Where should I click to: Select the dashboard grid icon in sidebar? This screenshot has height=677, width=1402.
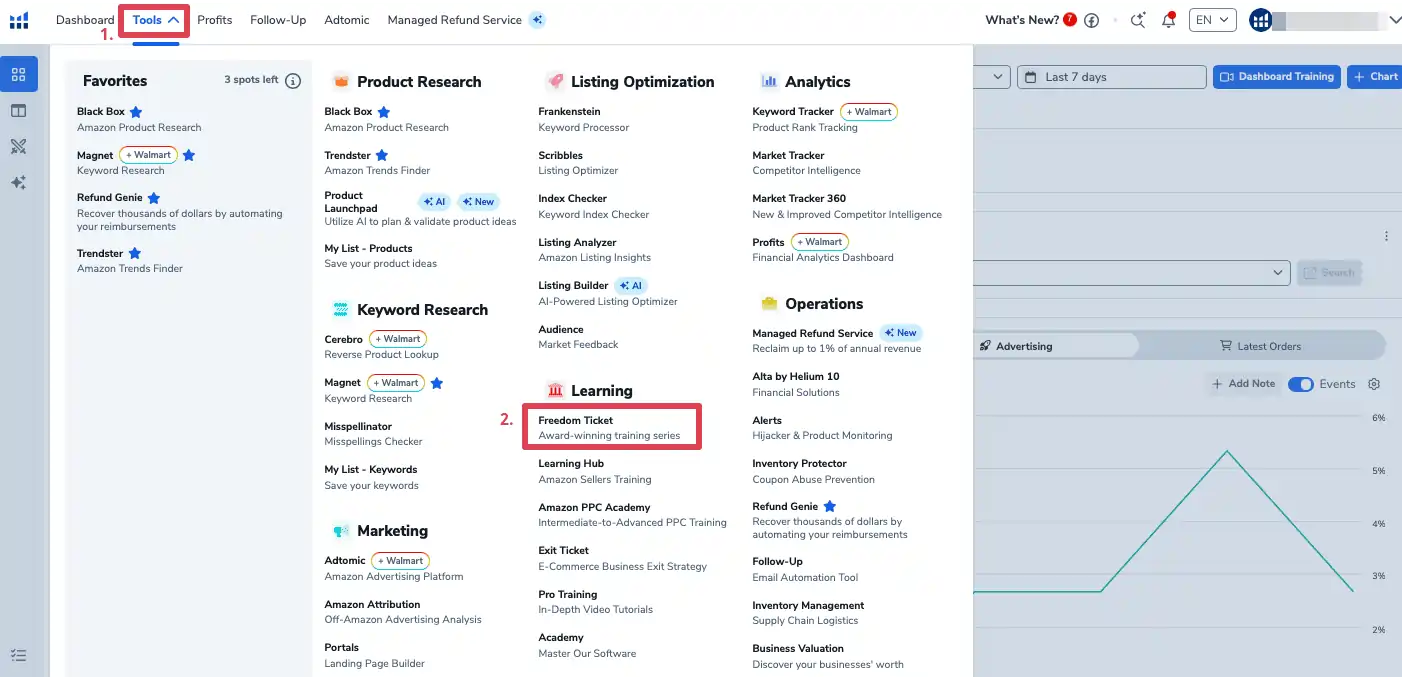pos(19,74)
